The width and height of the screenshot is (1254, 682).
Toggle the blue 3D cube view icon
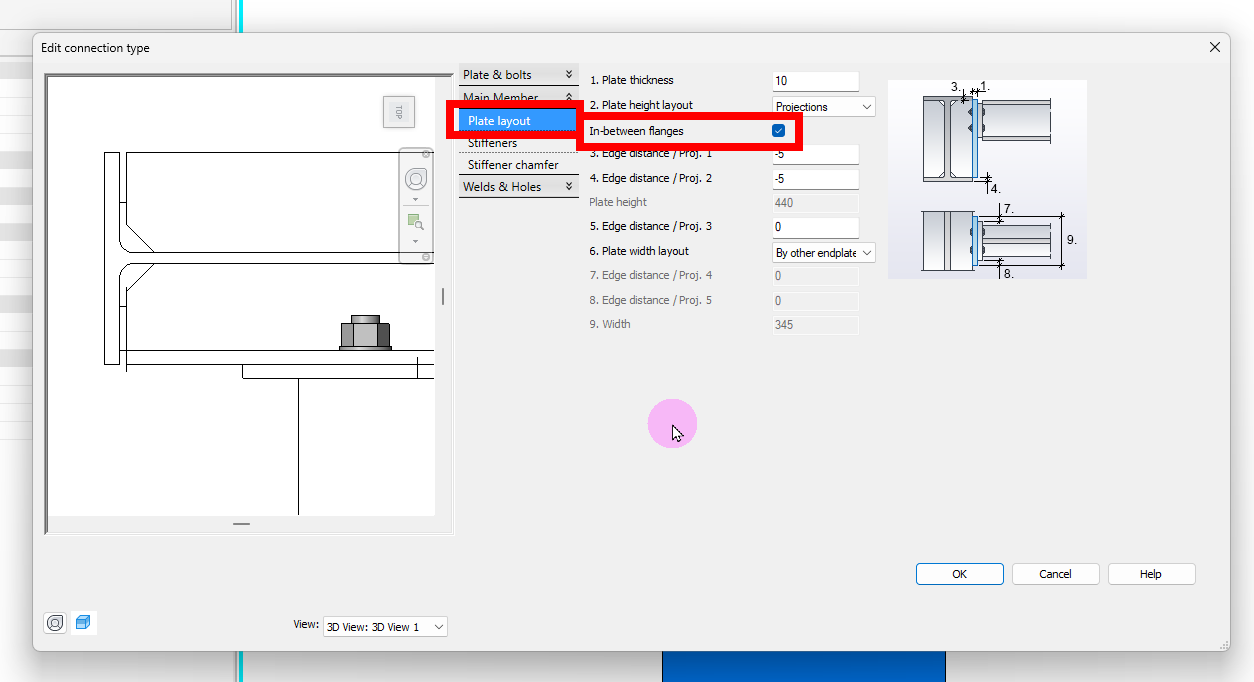click(84, 623)
